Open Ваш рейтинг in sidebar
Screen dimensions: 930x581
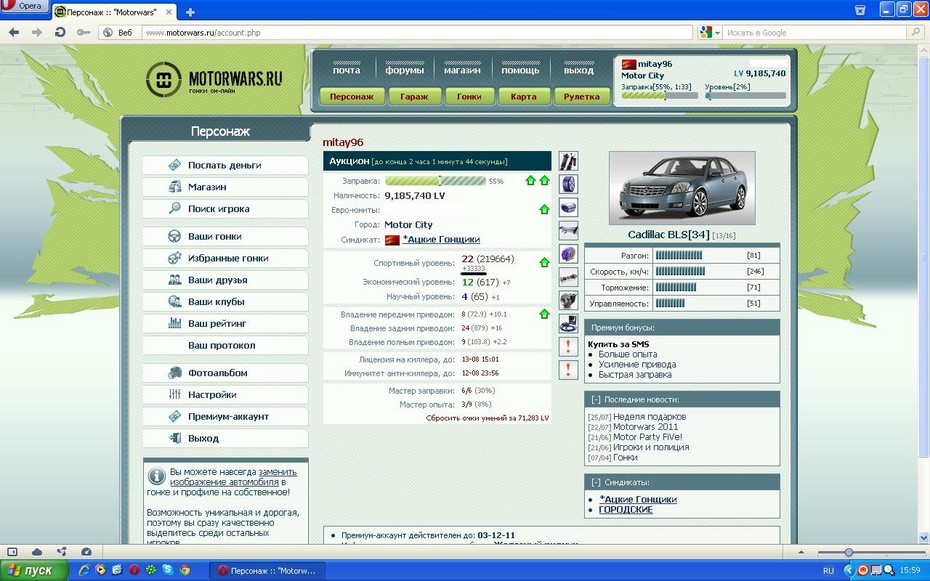225,324
